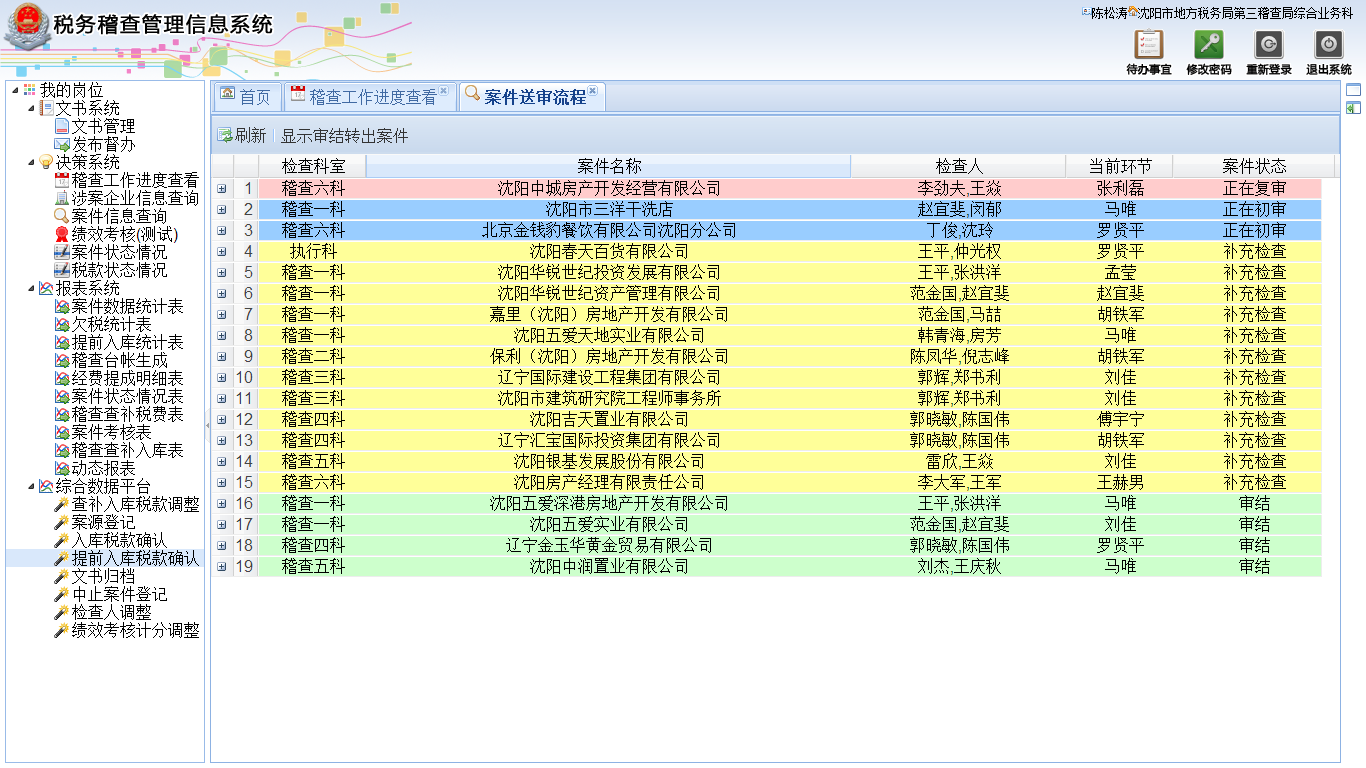Open 绩效考核计分调整 wrench icon

(x=62, y=631)
